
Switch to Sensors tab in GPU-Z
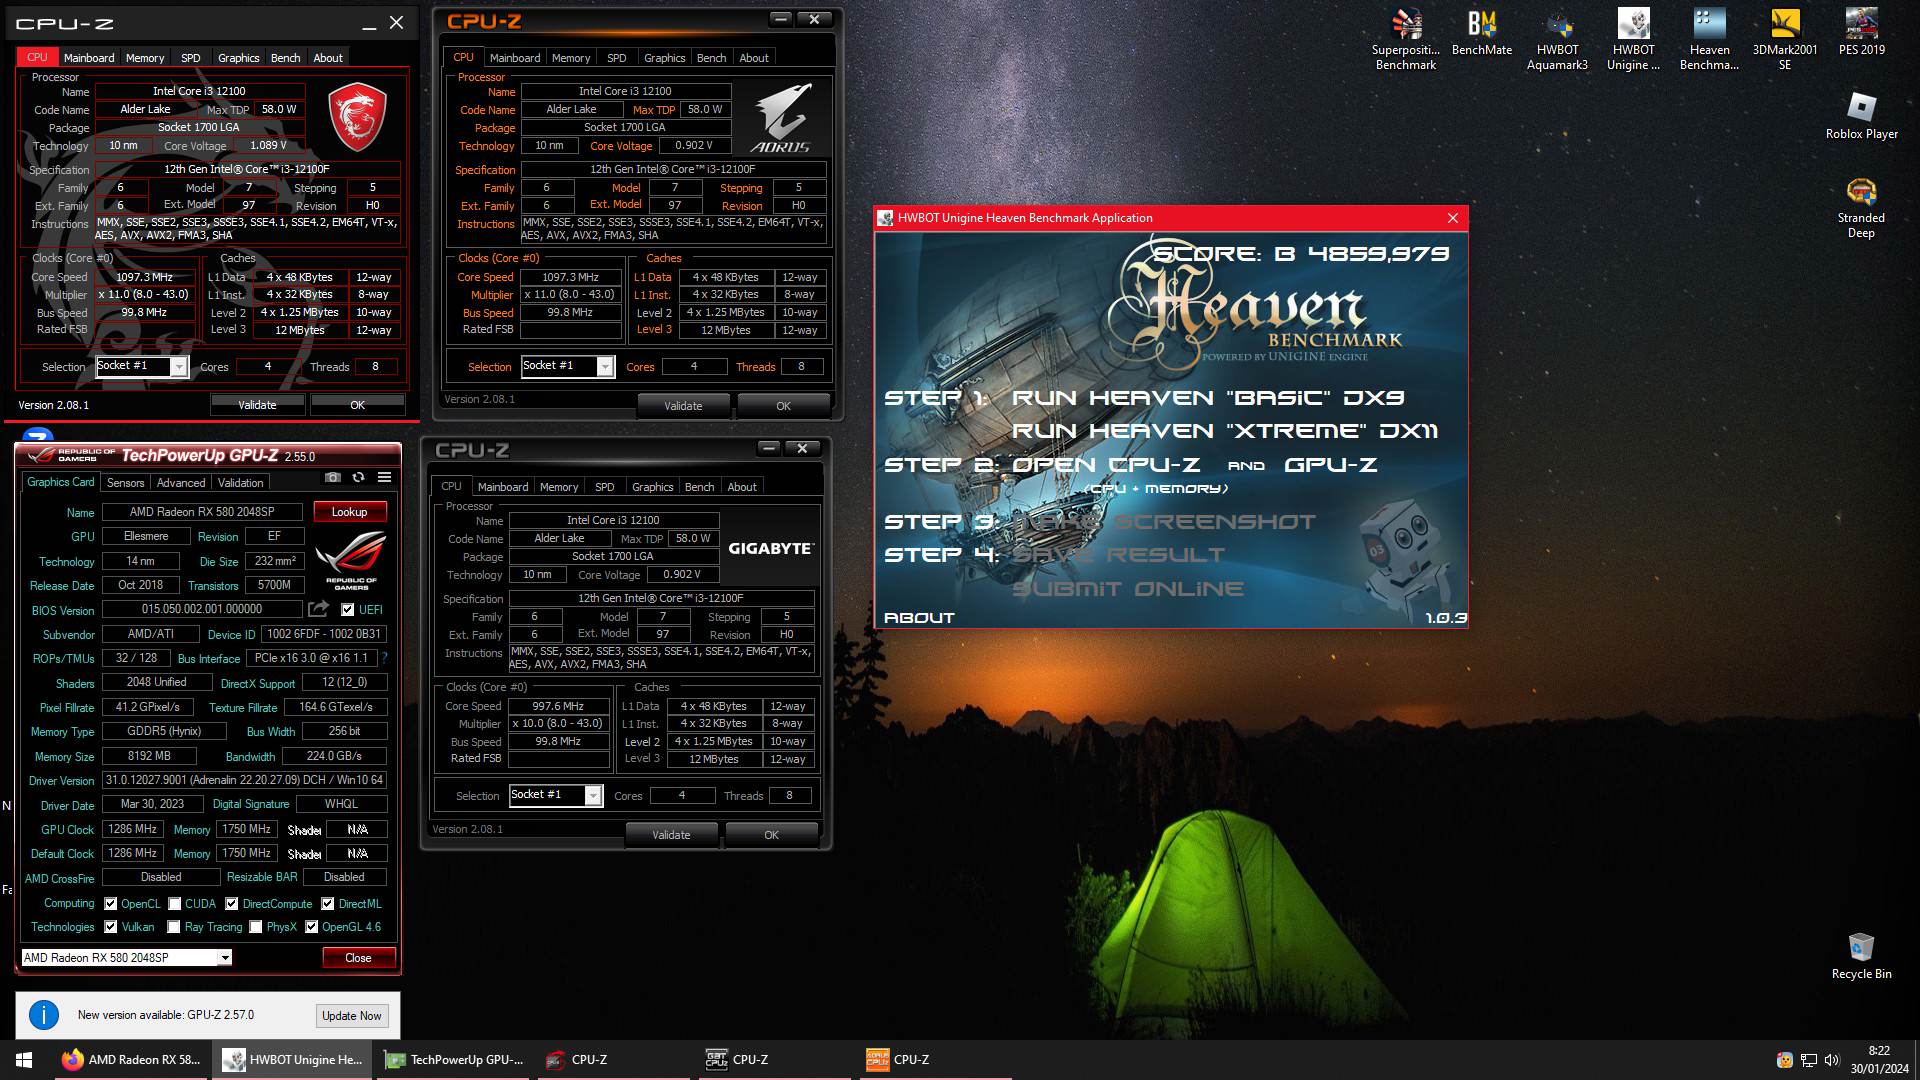(126, 483)
